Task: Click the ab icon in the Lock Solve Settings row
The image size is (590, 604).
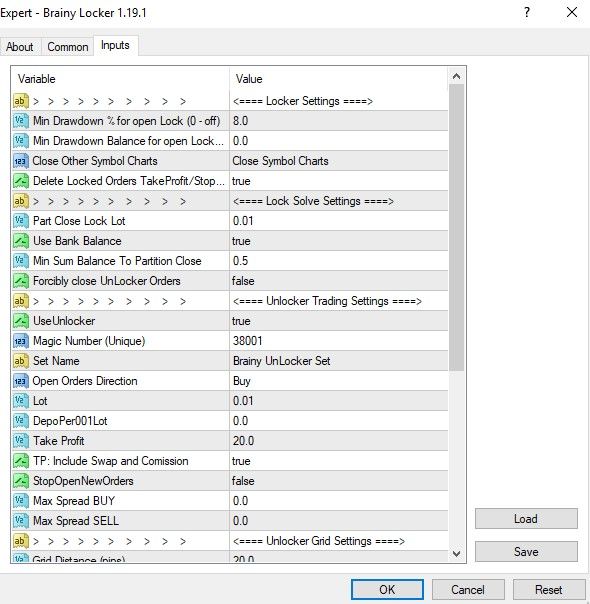Action: (x=20, y=201)
